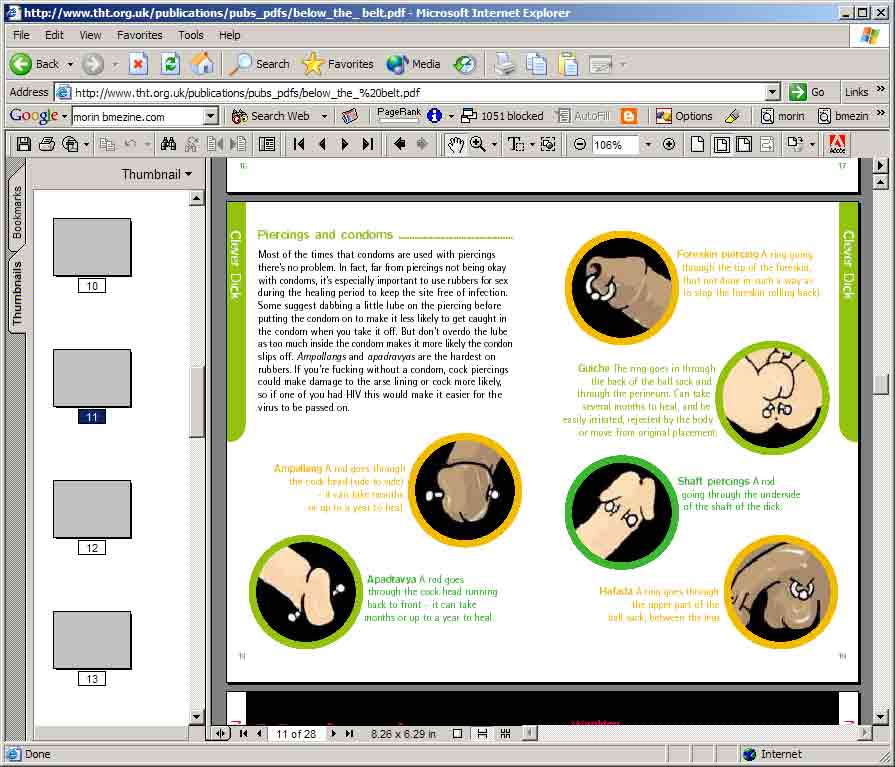The image size is (895, 767).
Task: Open the Address bar URL dropdown
Action: [772, 92]
